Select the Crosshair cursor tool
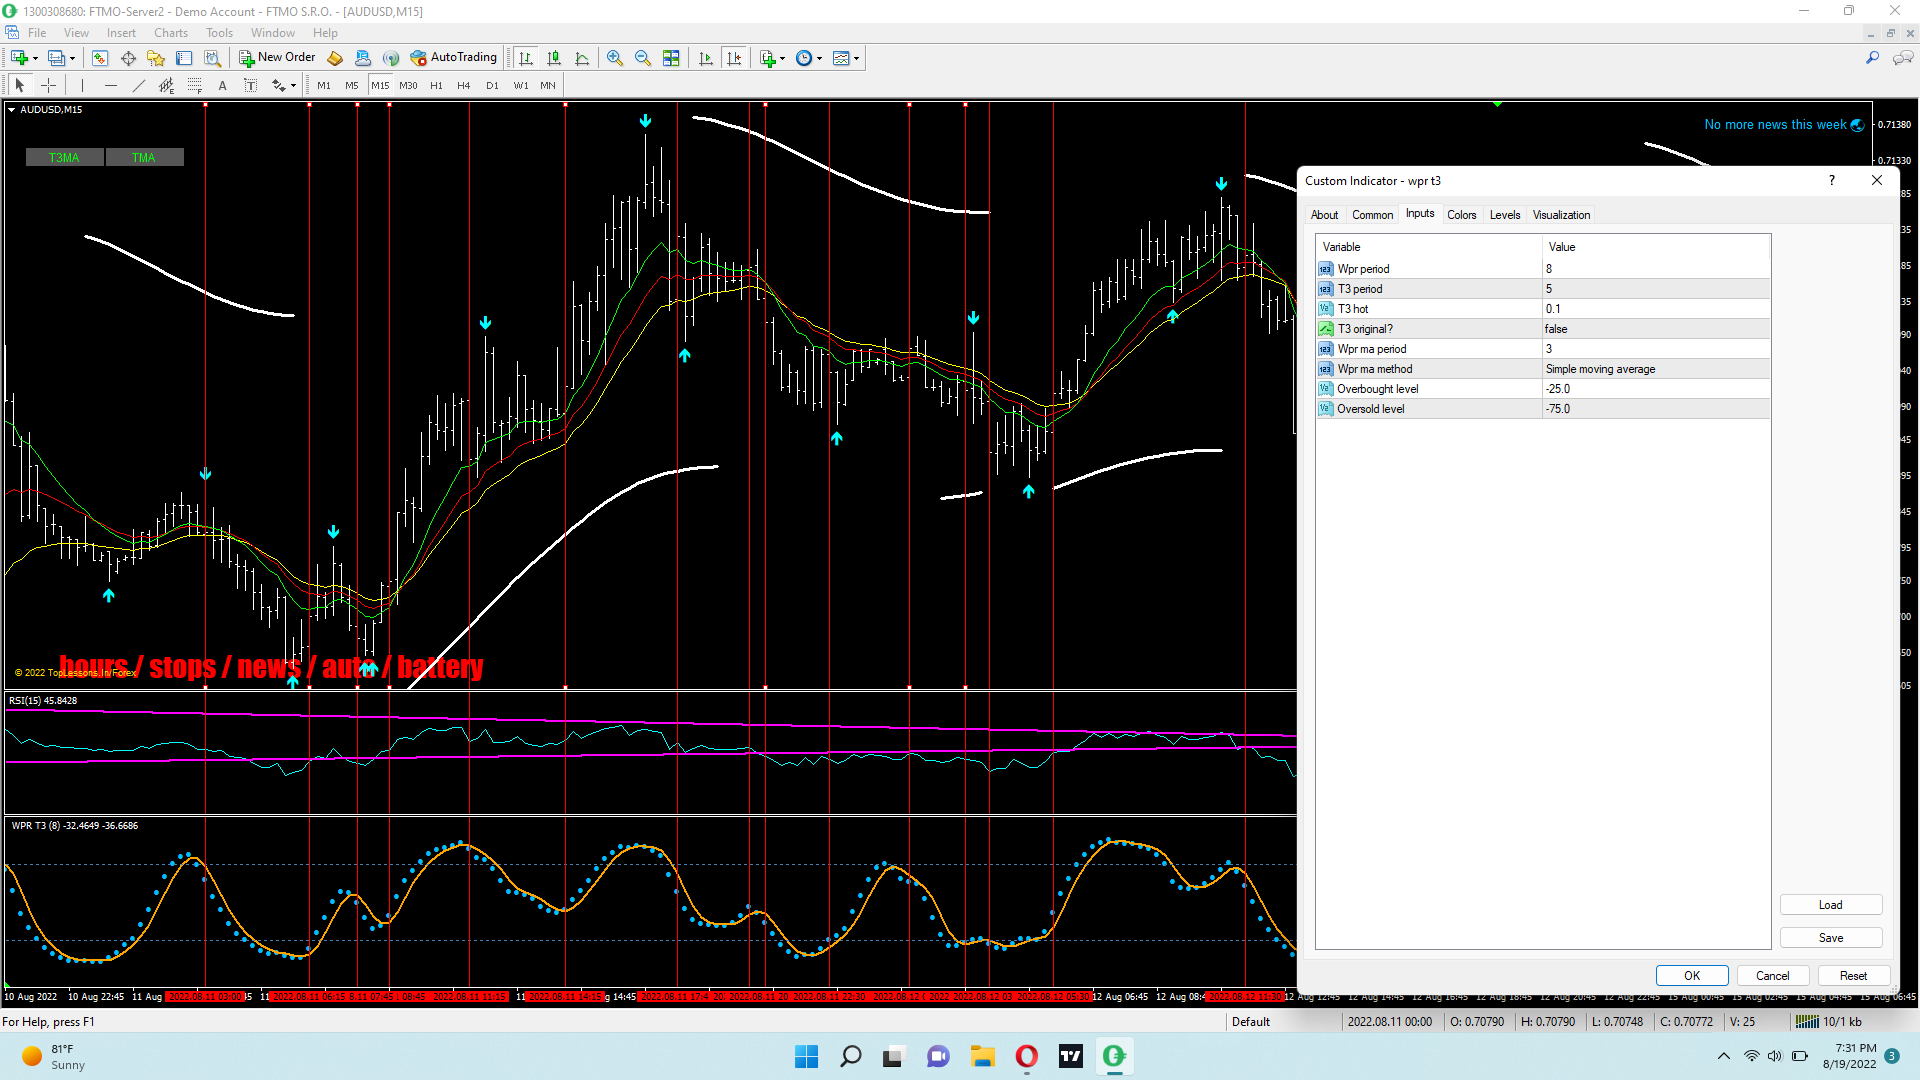The image size is (1920, 1080). (48, 85)
